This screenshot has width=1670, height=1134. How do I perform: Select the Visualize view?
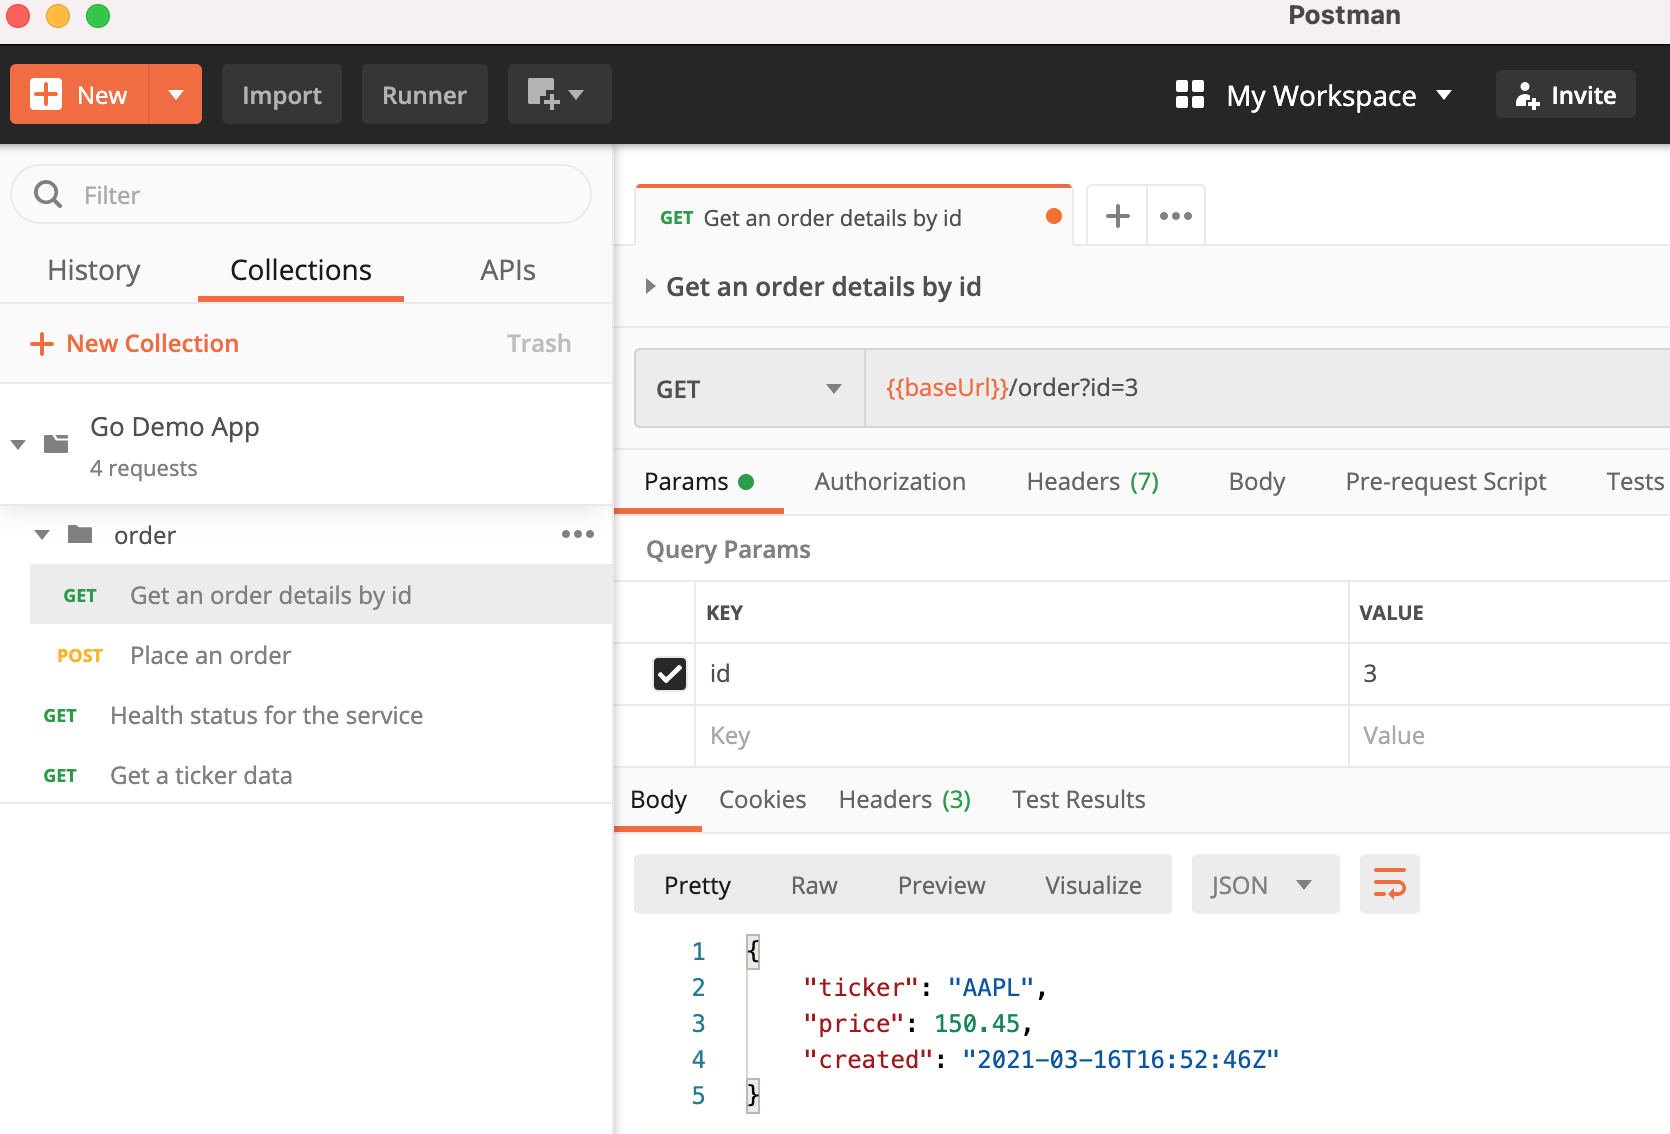1093,885
